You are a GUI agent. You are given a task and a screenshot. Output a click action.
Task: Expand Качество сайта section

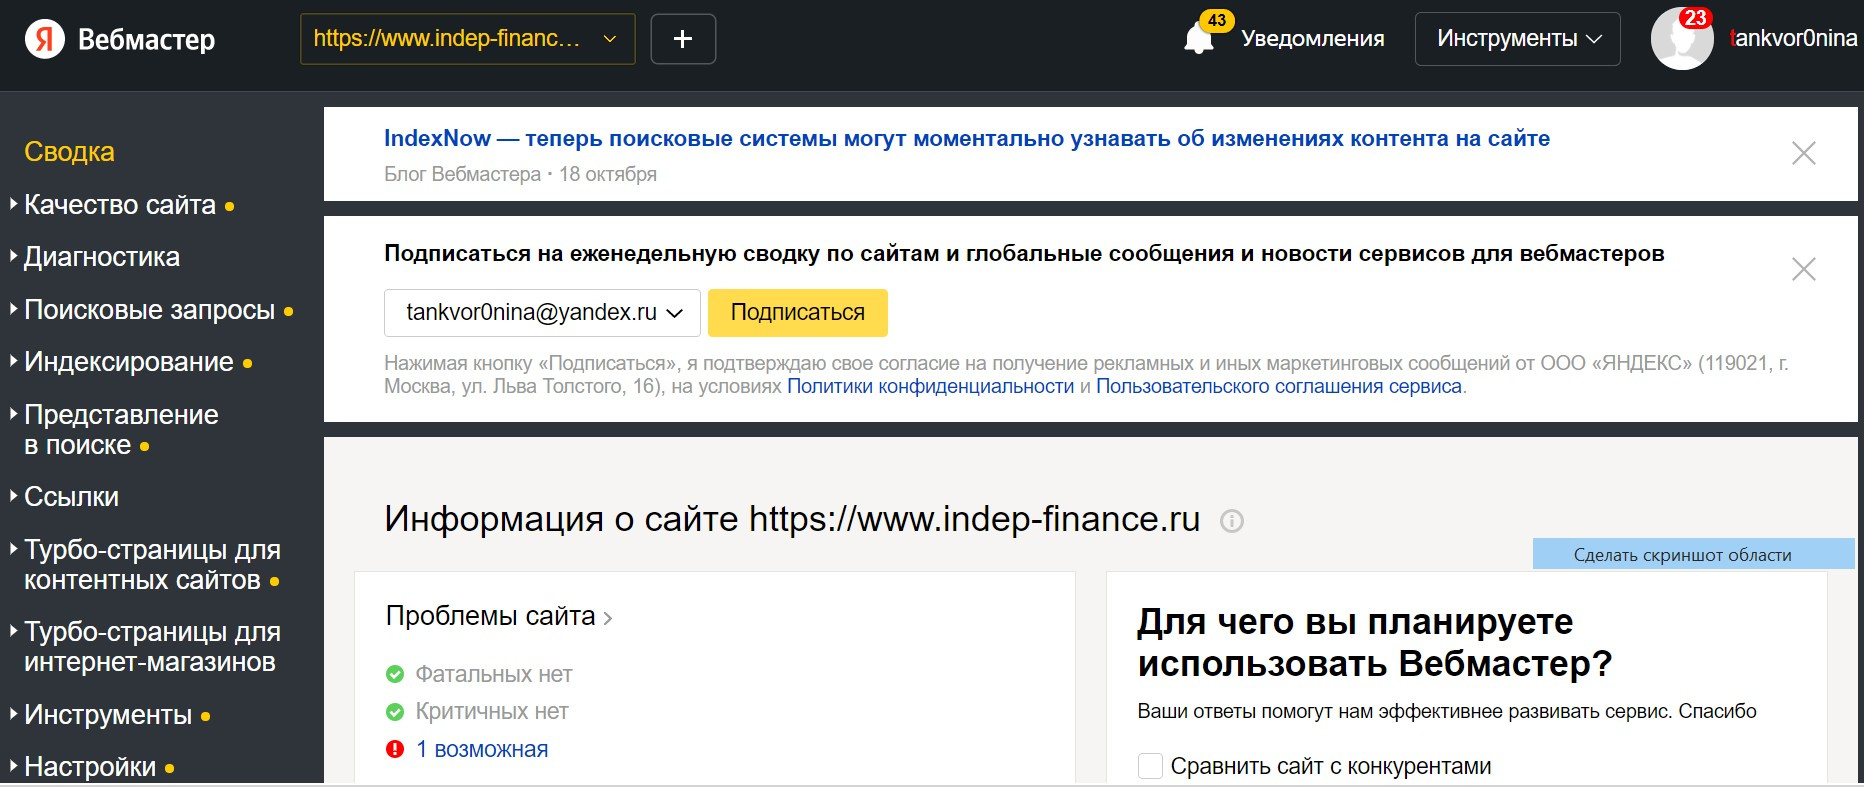[120, 205]
